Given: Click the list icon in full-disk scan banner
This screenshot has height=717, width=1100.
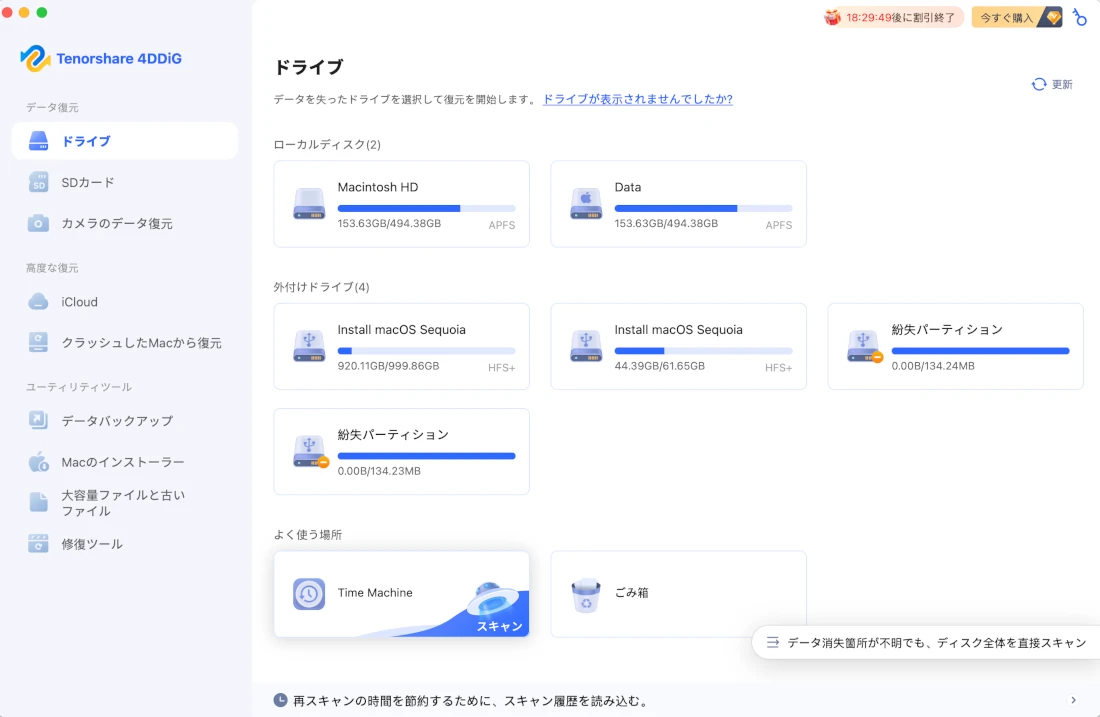Looking at the screenshot, I should click(772, 642).
